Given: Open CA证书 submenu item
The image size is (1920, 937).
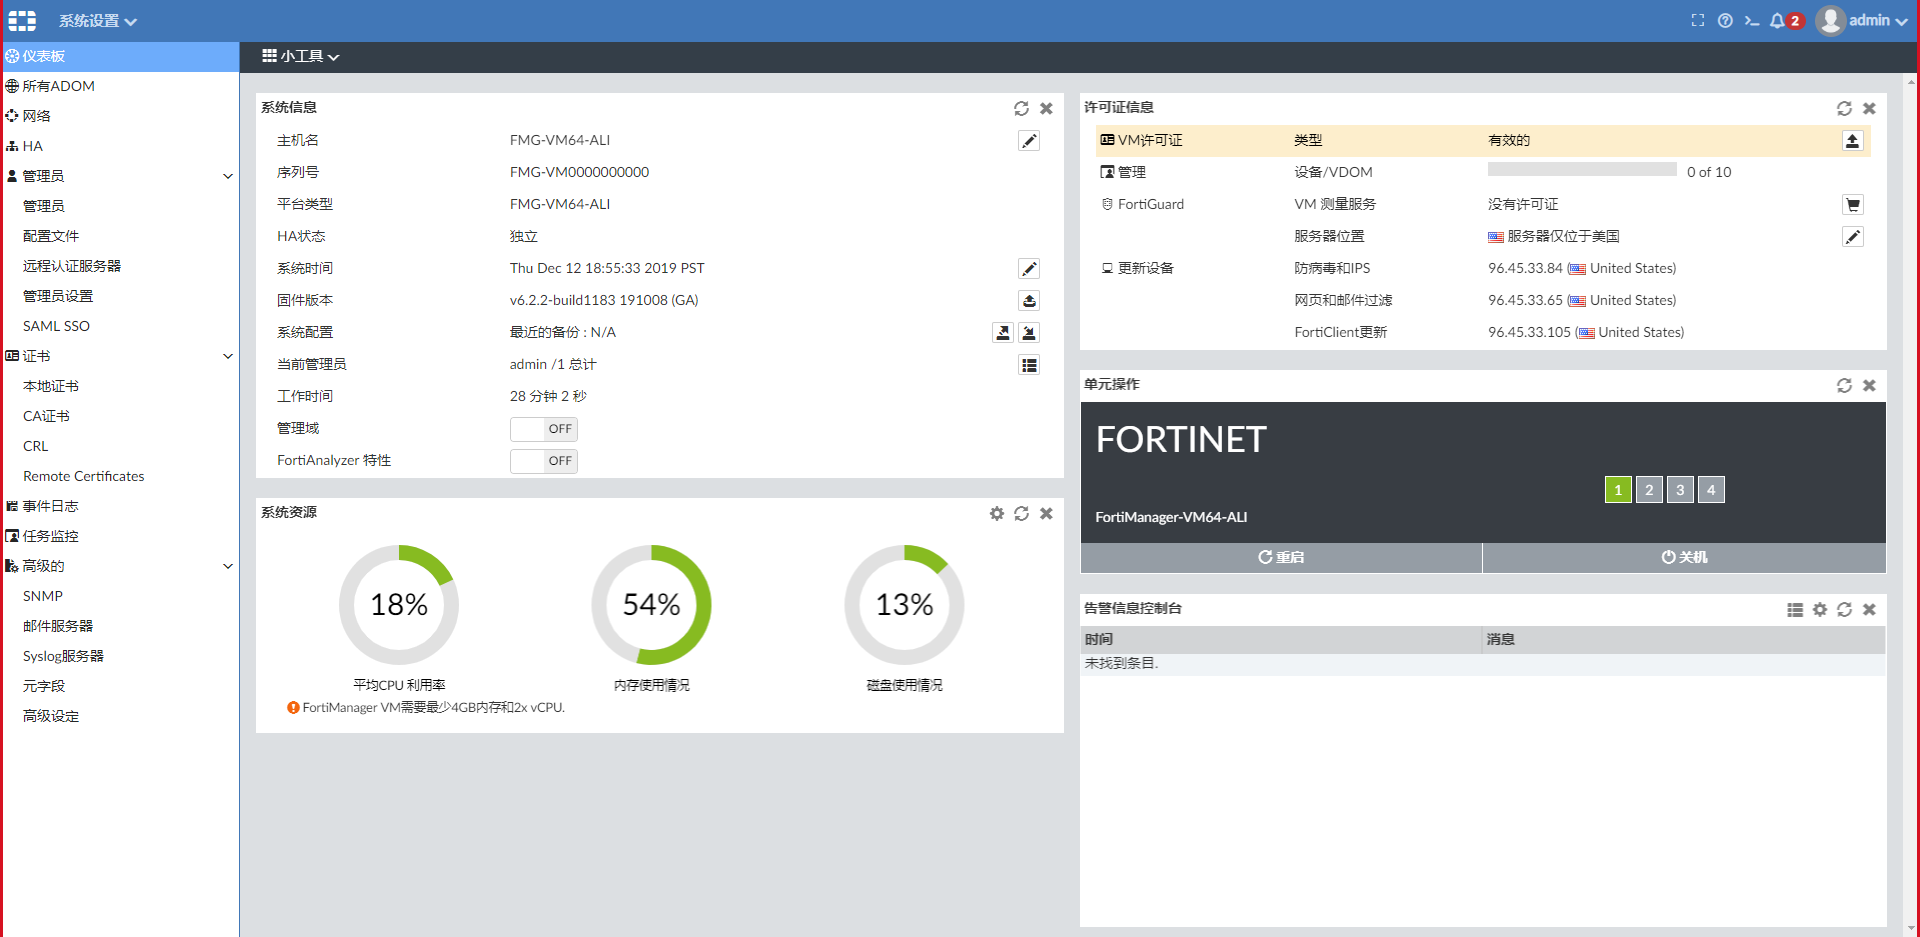Looking at the screenshot, I should pyautogui.click(x=46, y=416).
